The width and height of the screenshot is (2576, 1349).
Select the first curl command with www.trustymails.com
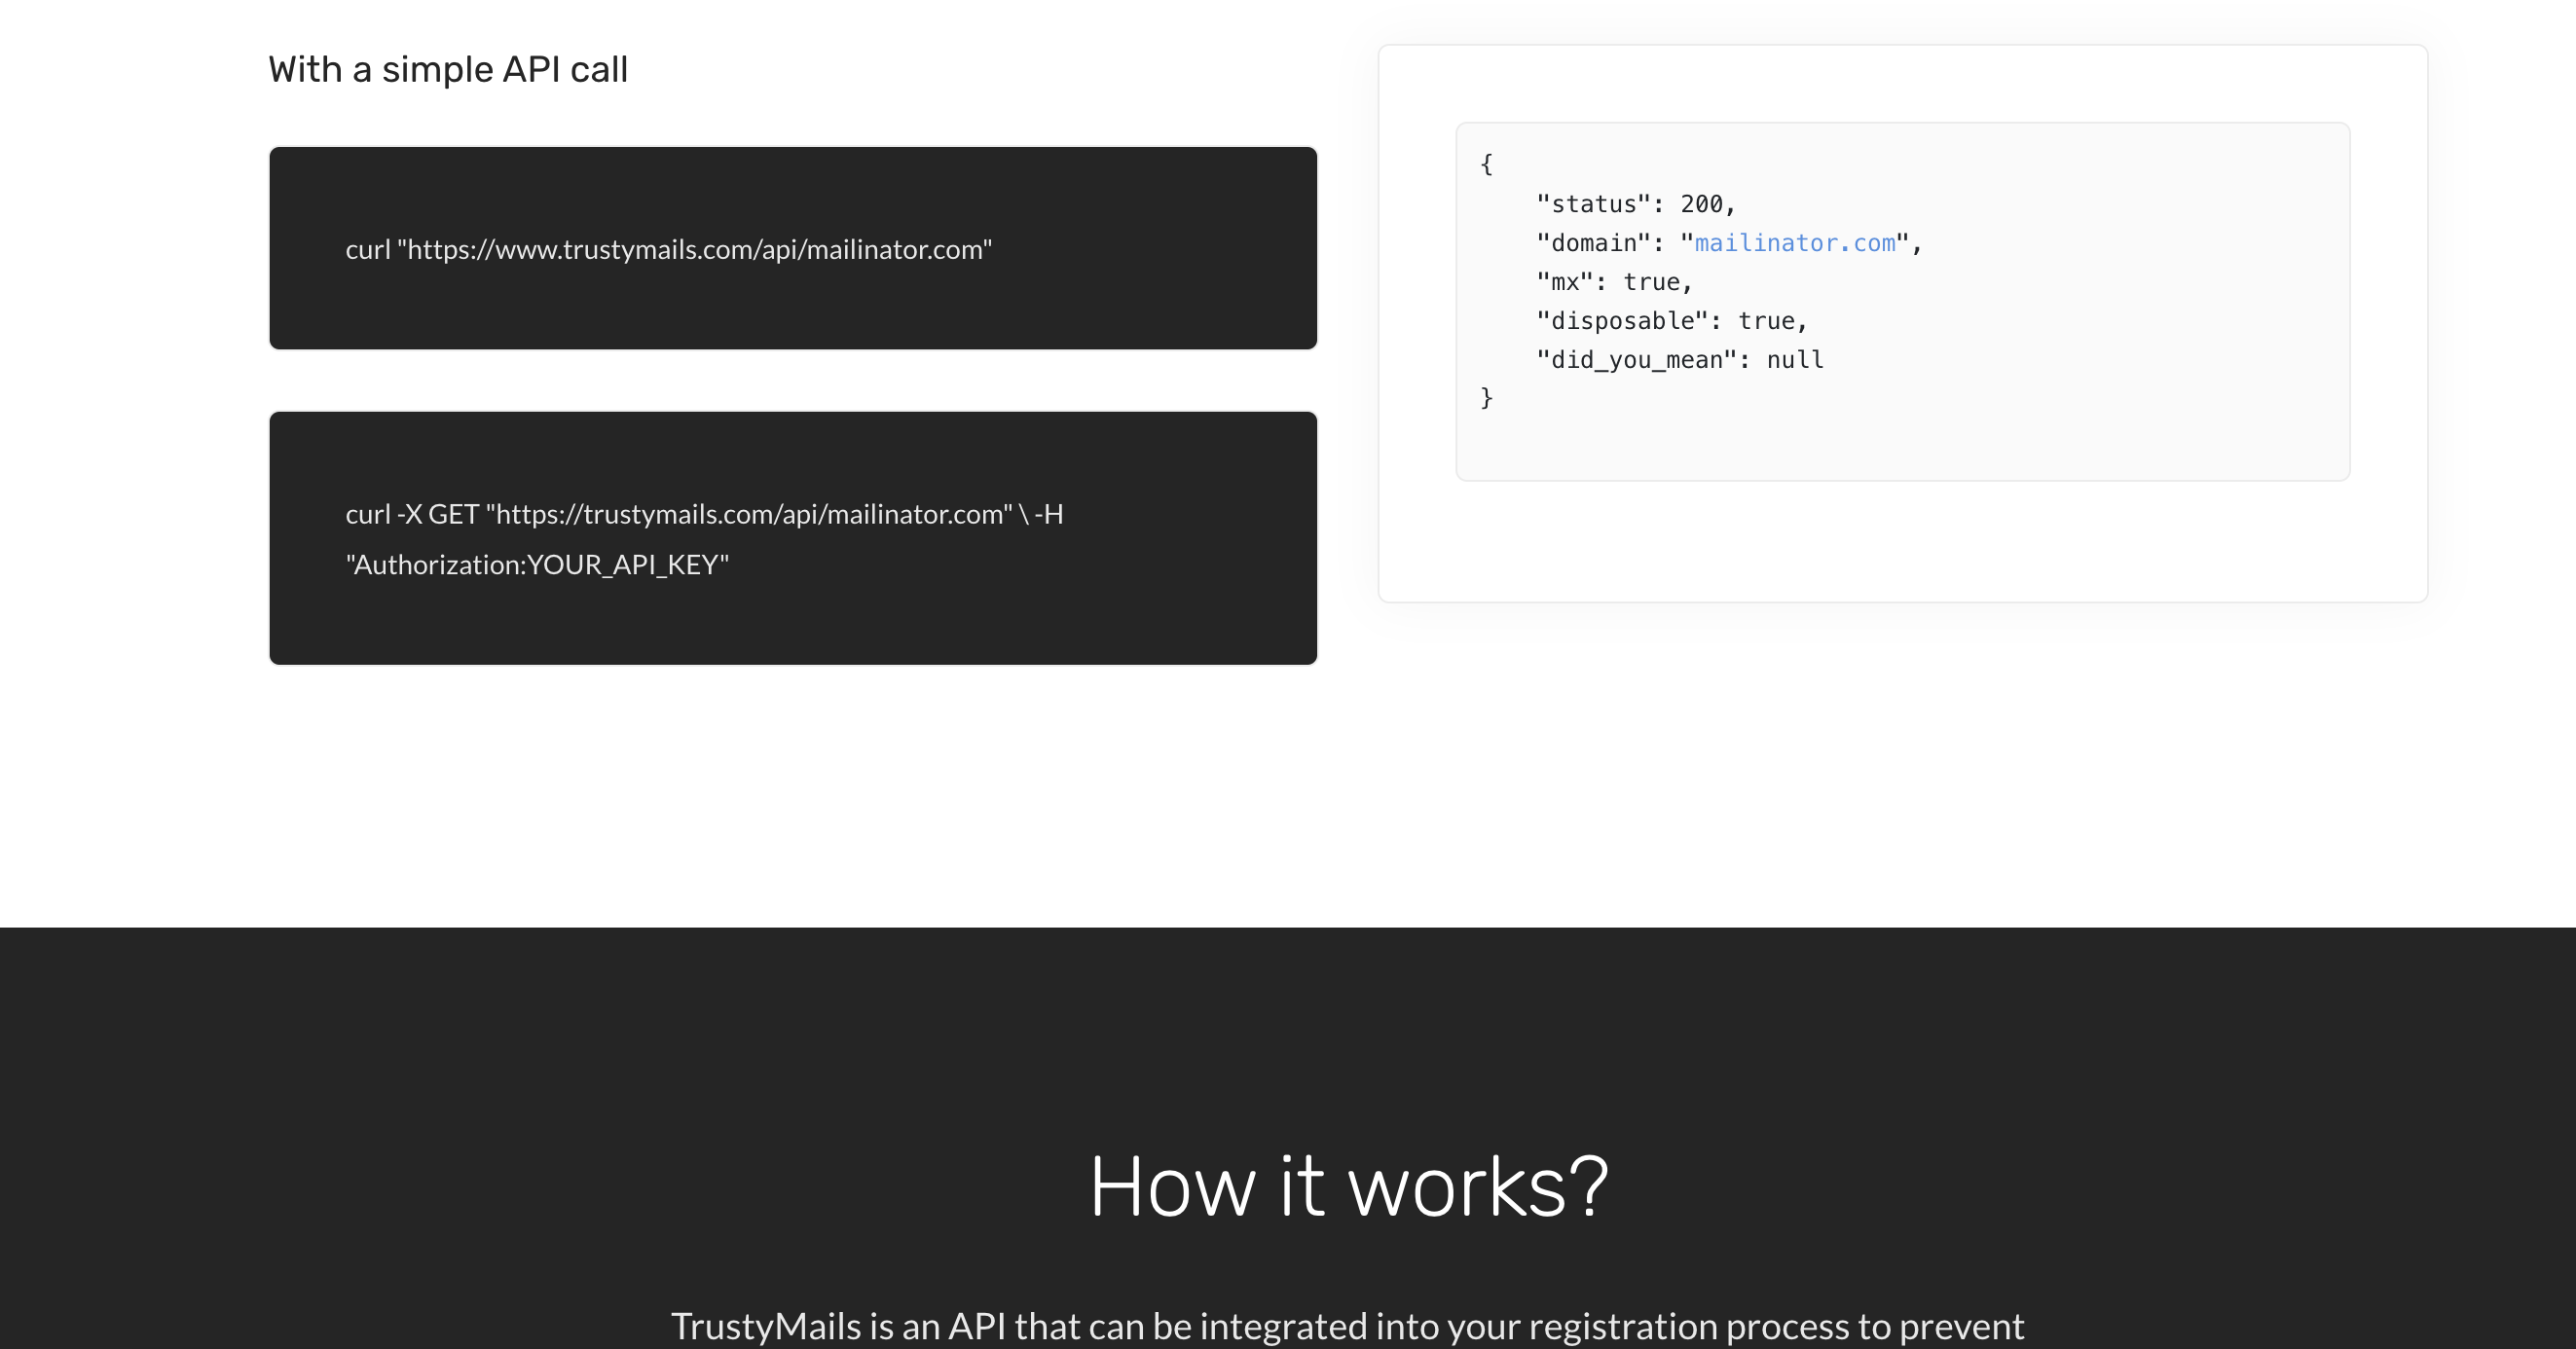668,249
